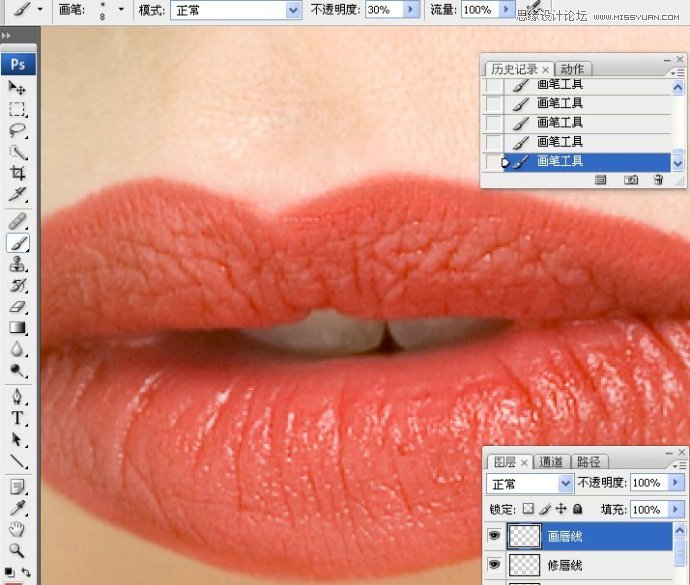Select the Pen tool

[x=17, y=397]
